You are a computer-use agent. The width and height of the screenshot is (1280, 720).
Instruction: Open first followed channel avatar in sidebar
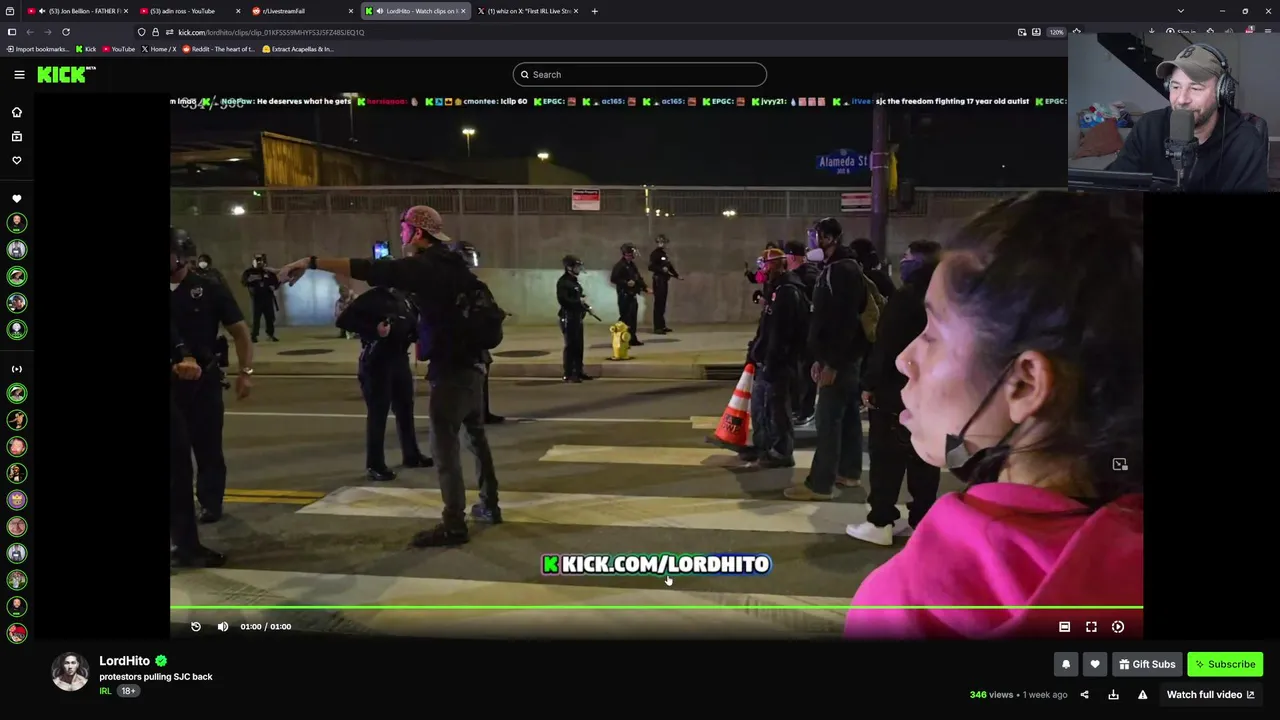(x=16, y=223)
